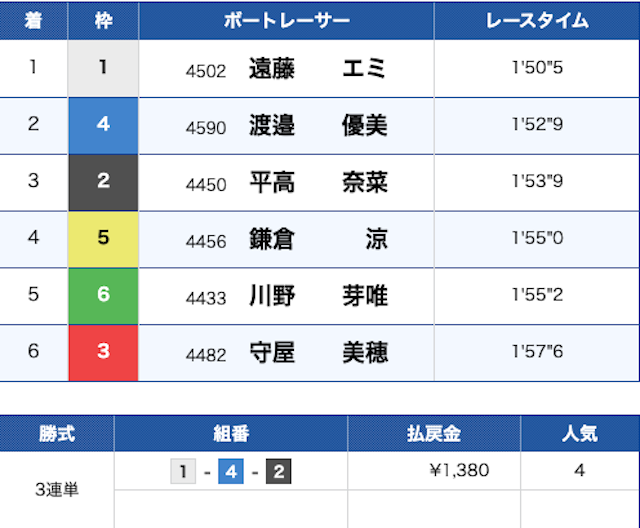Click the ¥1,380 payout amount
Viewport: 640px width, 528px height.
coord(458,470)
